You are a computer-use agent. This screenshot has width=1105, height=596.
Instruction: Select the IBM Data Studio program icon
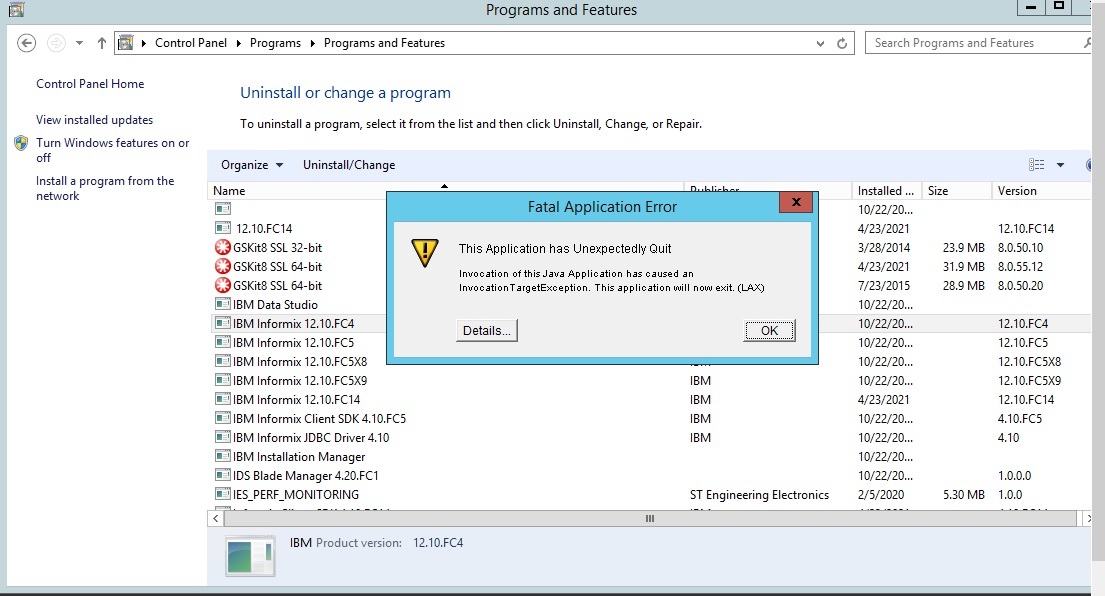coord(223,305)
